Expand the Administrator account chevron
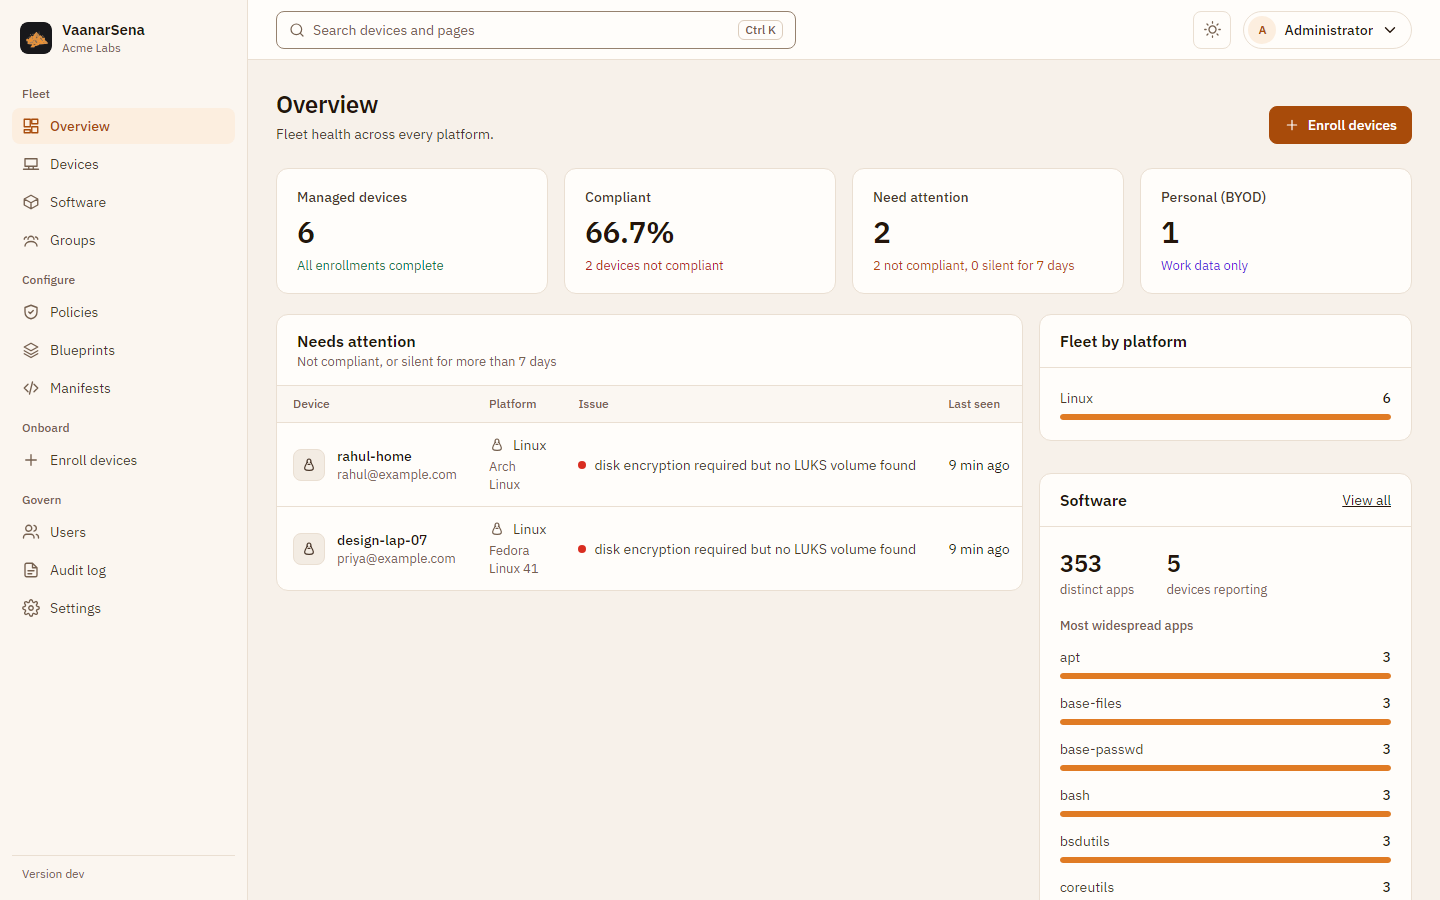The width and height of the screenshot is (1440, 900). (1390, 30)
